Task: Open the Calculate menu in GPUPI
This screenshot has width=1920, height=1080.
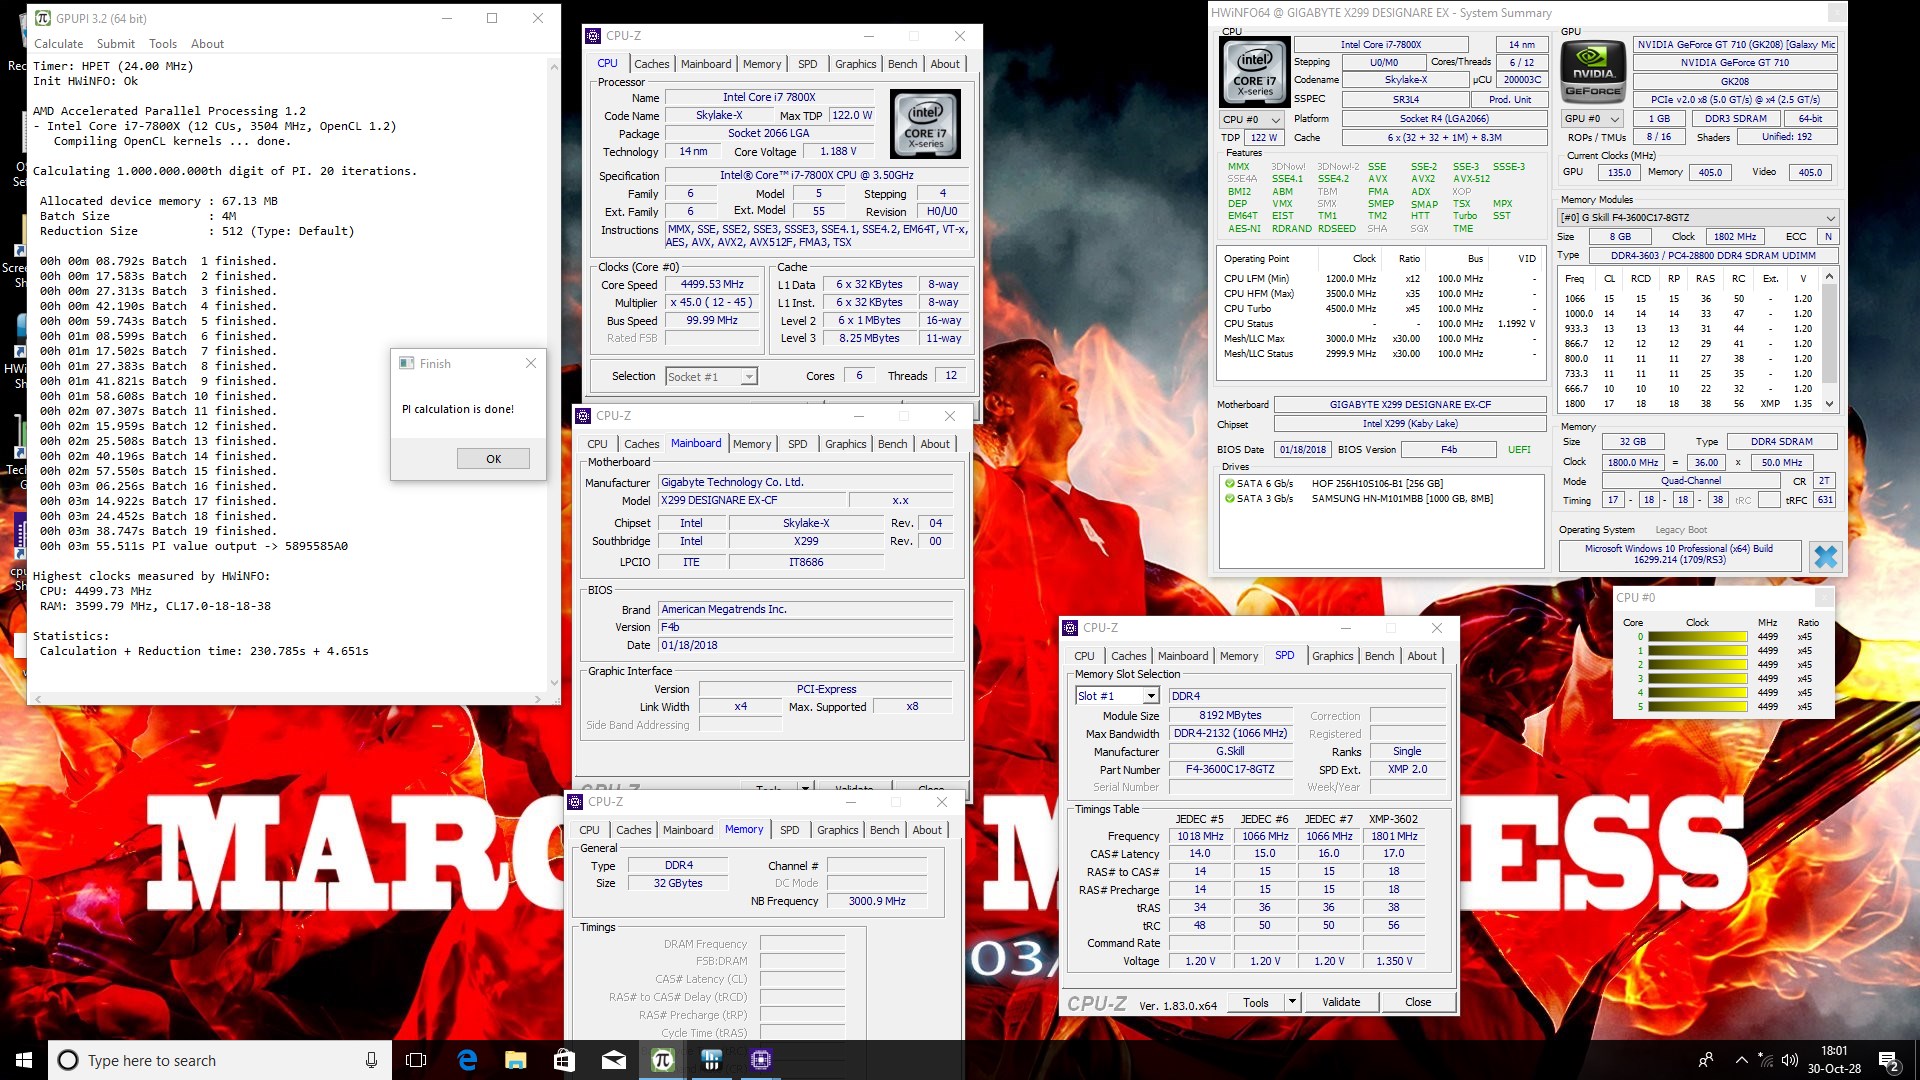Action: 59,44
